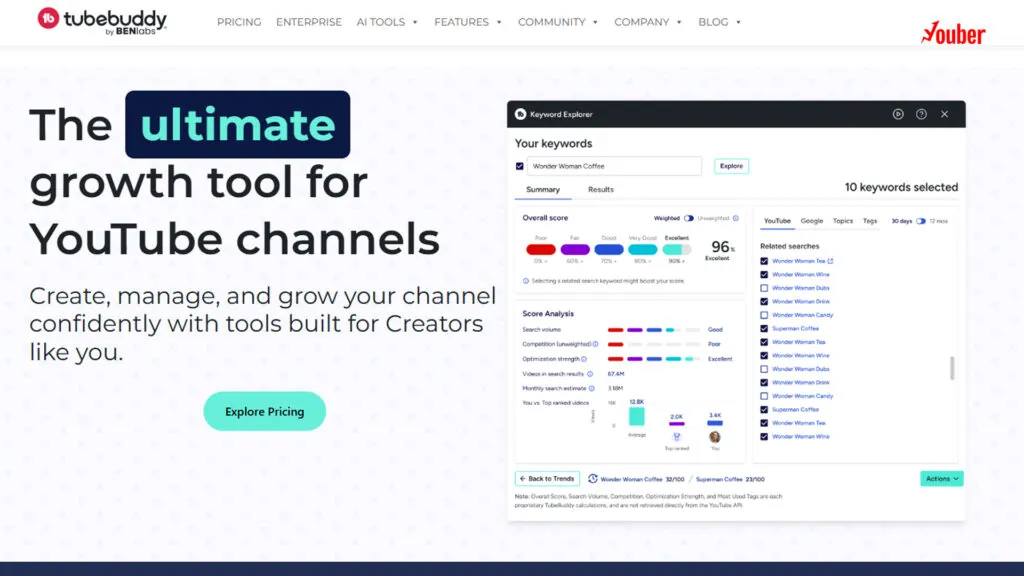Screen dimensions: 1024x576
Task: Click the history icon before Wonder Woman Coffee 32/100
Action: tap(592, 479)
